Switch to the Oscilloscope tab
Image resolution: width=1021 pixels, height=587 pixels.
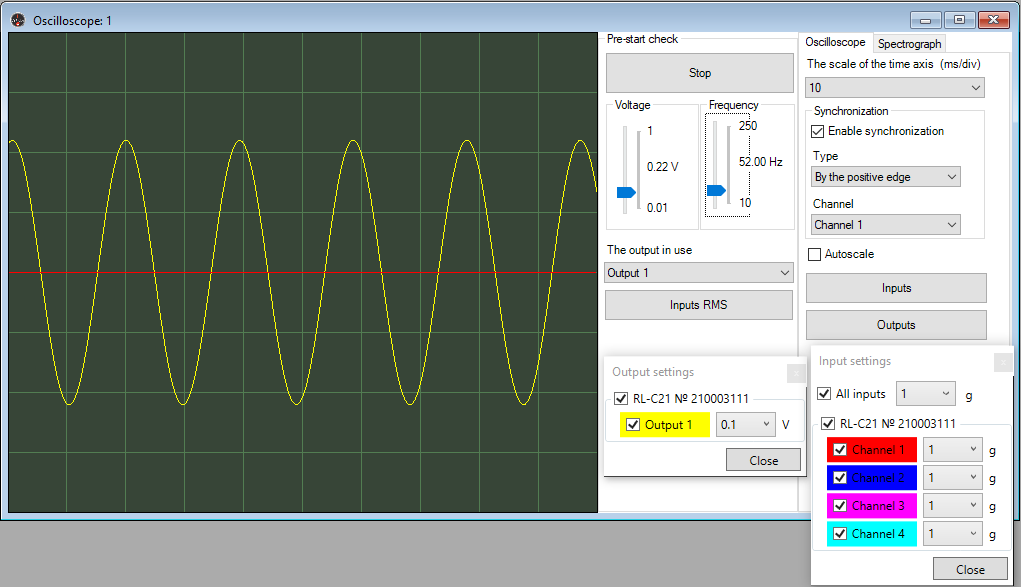pyautogui.click(x=835, y=42)
